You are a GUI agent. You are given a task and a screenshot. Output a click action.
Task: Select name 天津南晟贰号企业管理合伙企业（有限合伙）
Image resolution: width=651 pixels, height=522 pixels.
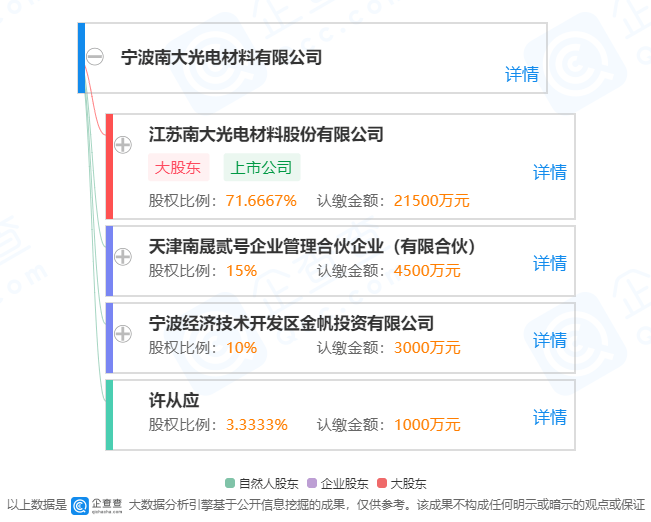(312, 246)
